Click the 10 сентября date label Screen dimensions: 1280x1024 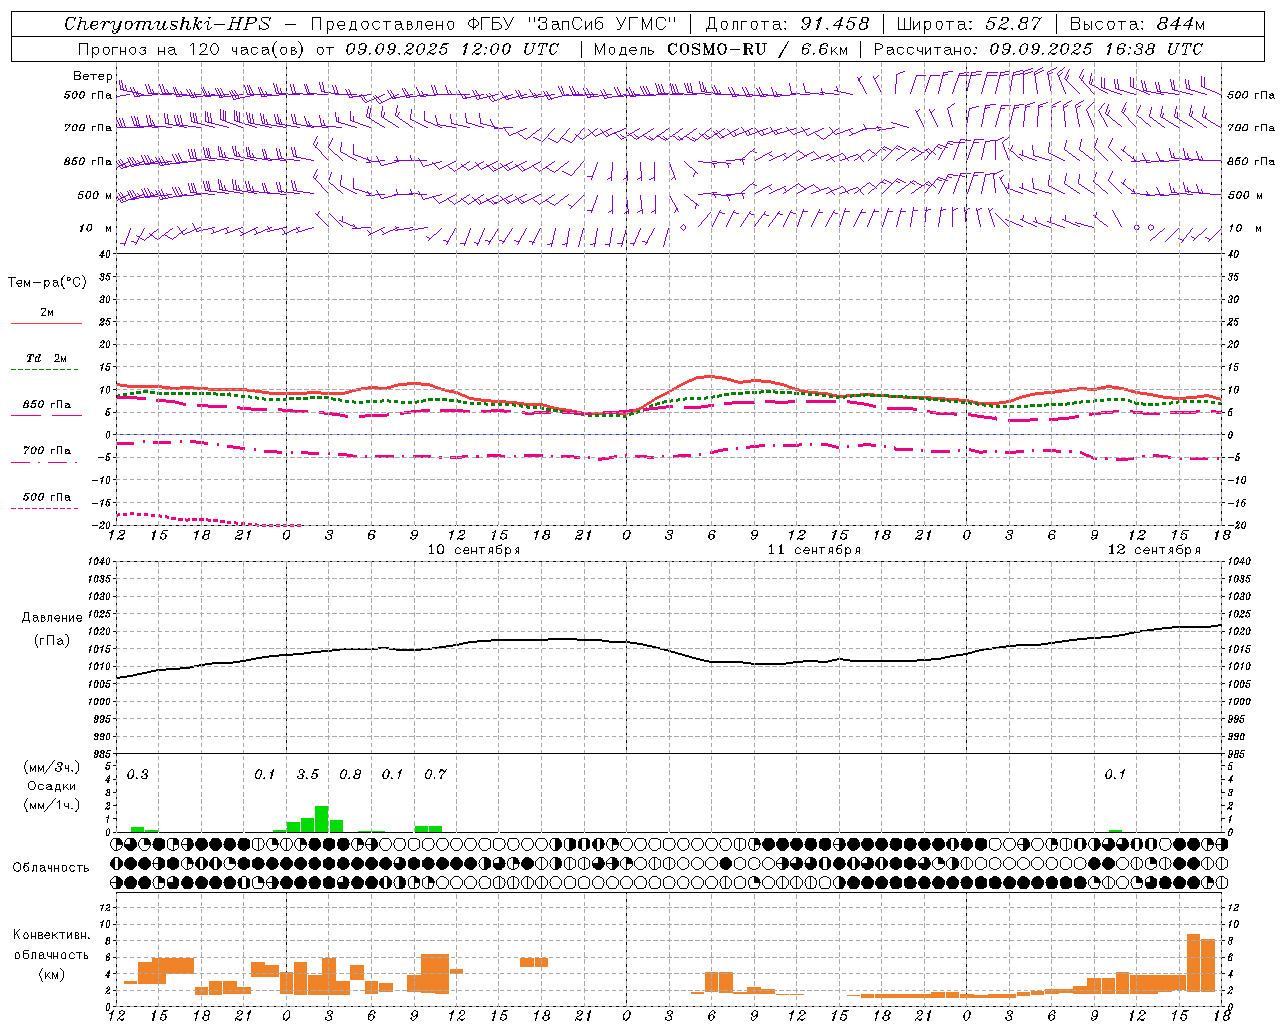474,550
